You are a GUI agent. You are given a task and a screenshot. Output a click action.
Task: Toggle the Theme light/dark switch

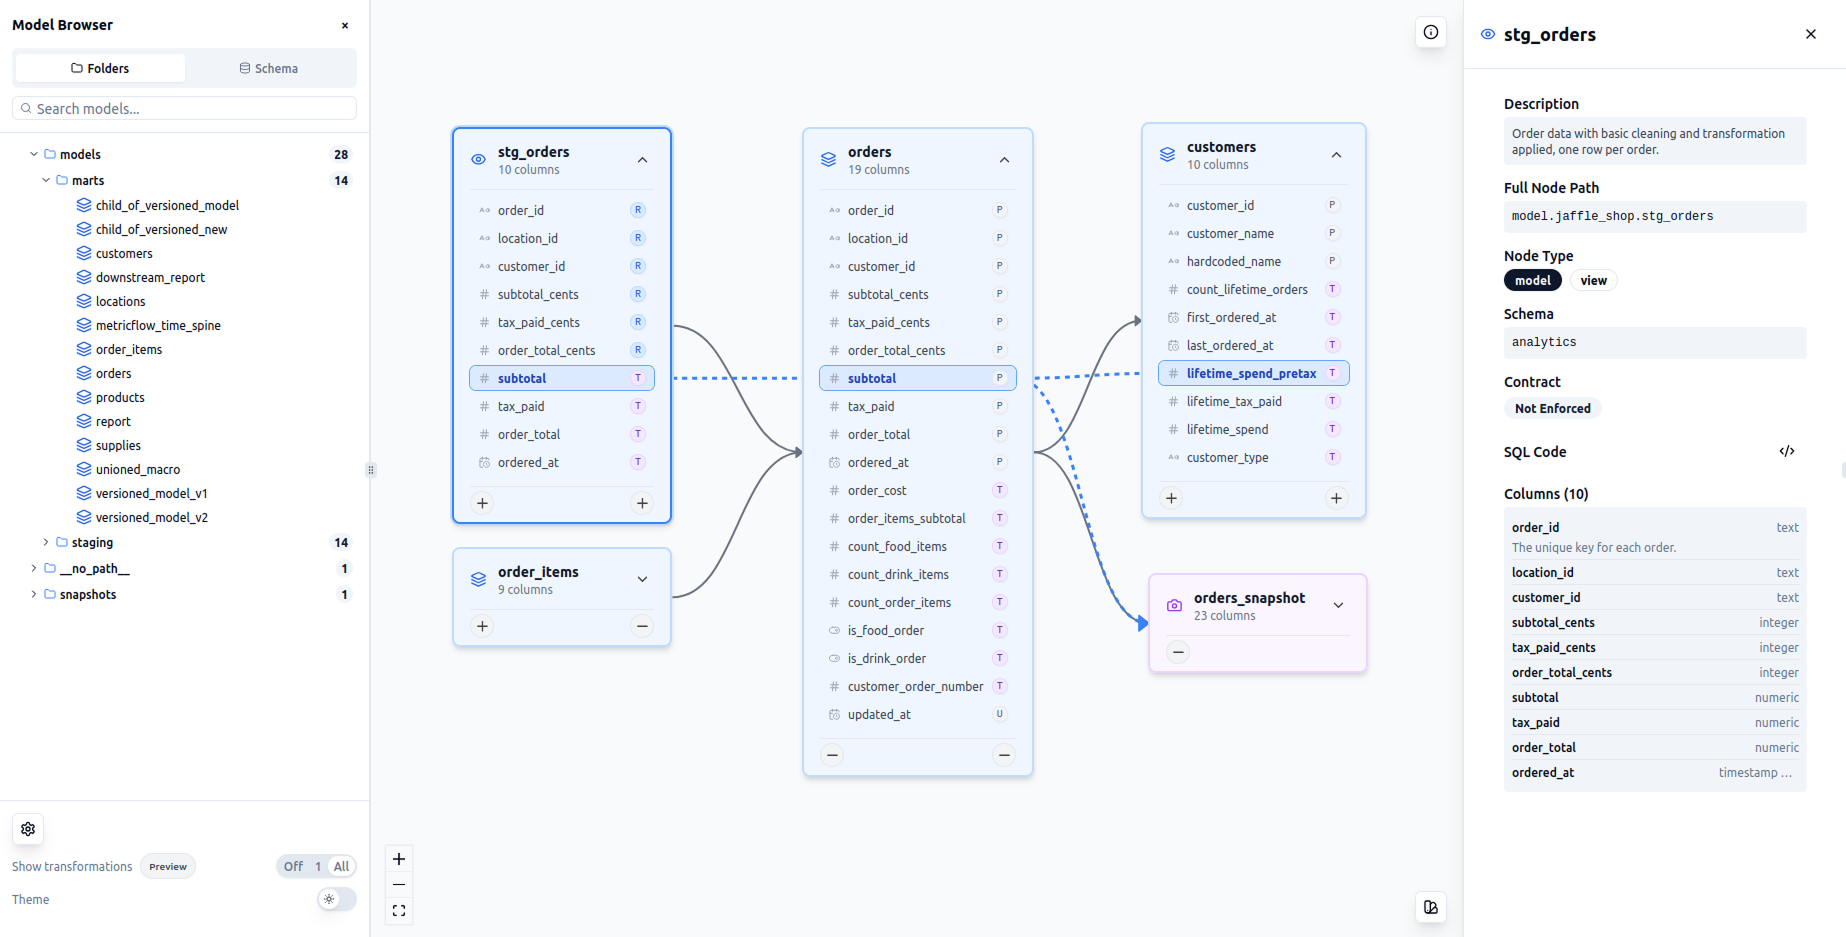click(336, 899)
